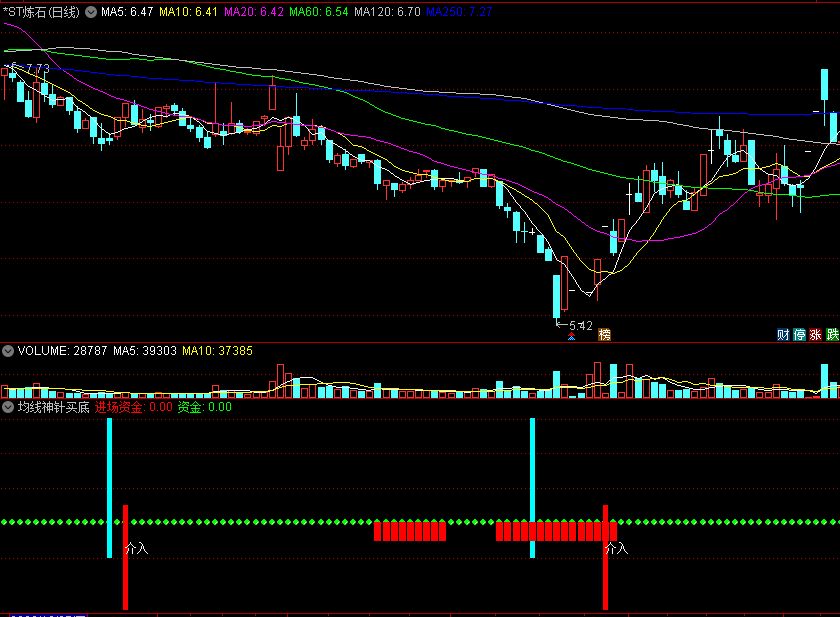The height and width of the screenshot is (617, 840).
Task: Select the *ST炼石(日线) stock title
Action: [41, 12]
